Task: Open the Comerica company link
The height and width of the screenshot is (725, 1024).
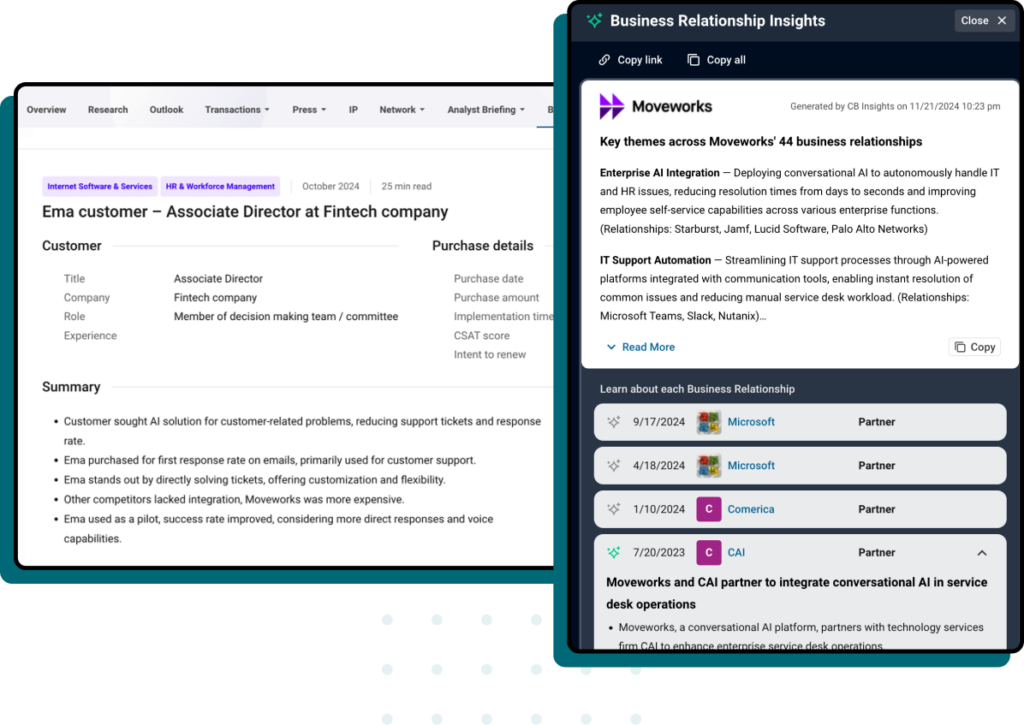Action: pyautogui.click(x=750, y=509)
